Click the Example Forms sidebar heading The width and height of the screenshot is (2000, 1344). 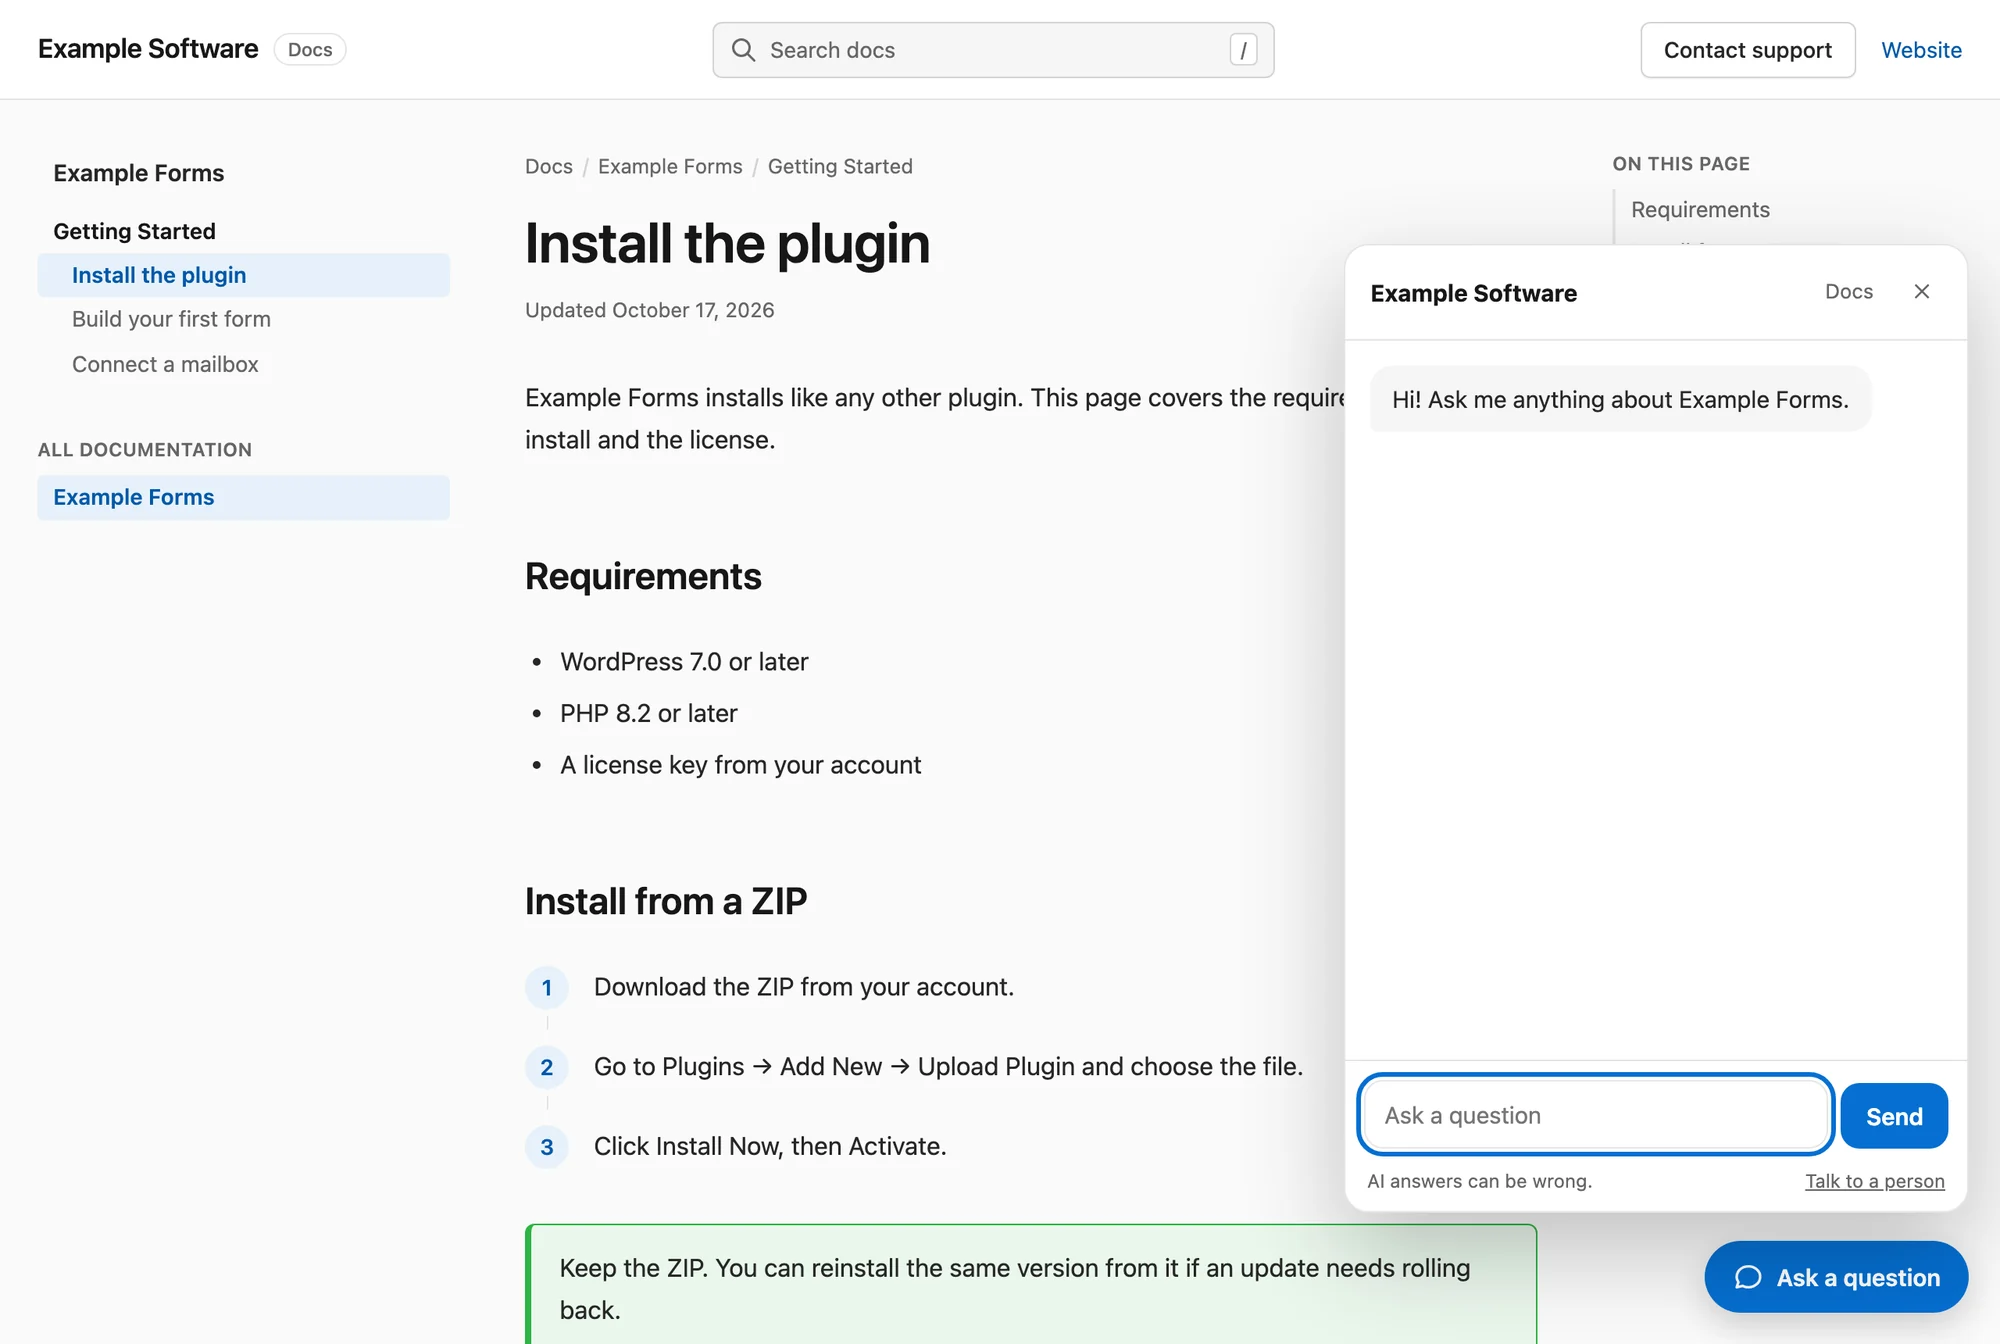[139, 173]
